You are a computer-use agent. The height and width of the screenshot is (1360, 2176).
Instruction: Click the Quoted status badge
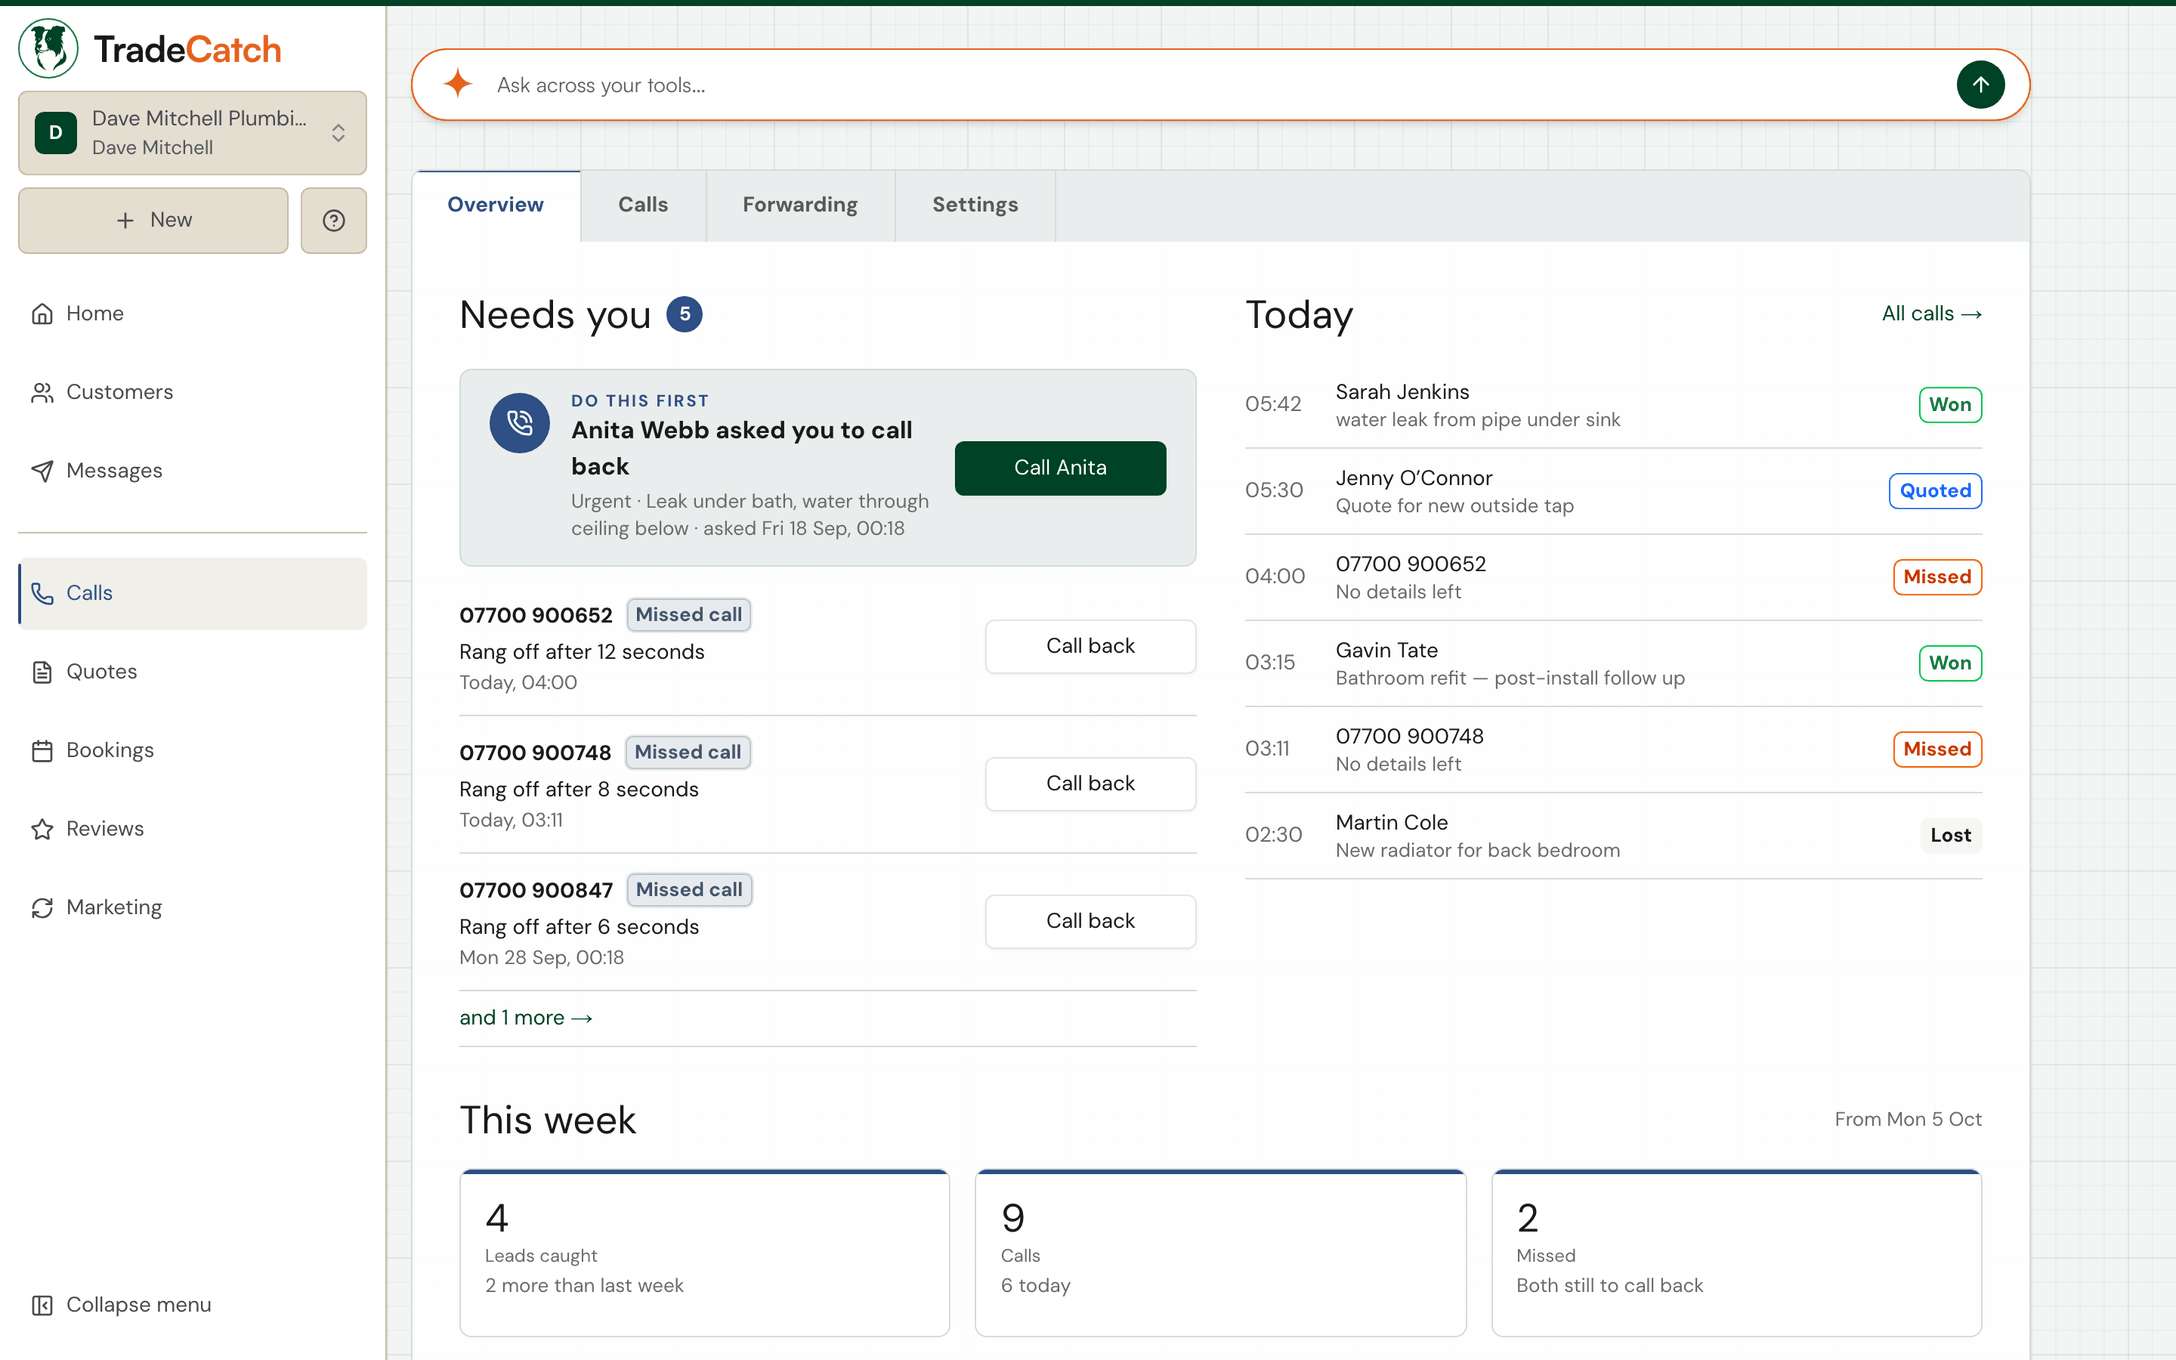click(x=1935, y=491)
